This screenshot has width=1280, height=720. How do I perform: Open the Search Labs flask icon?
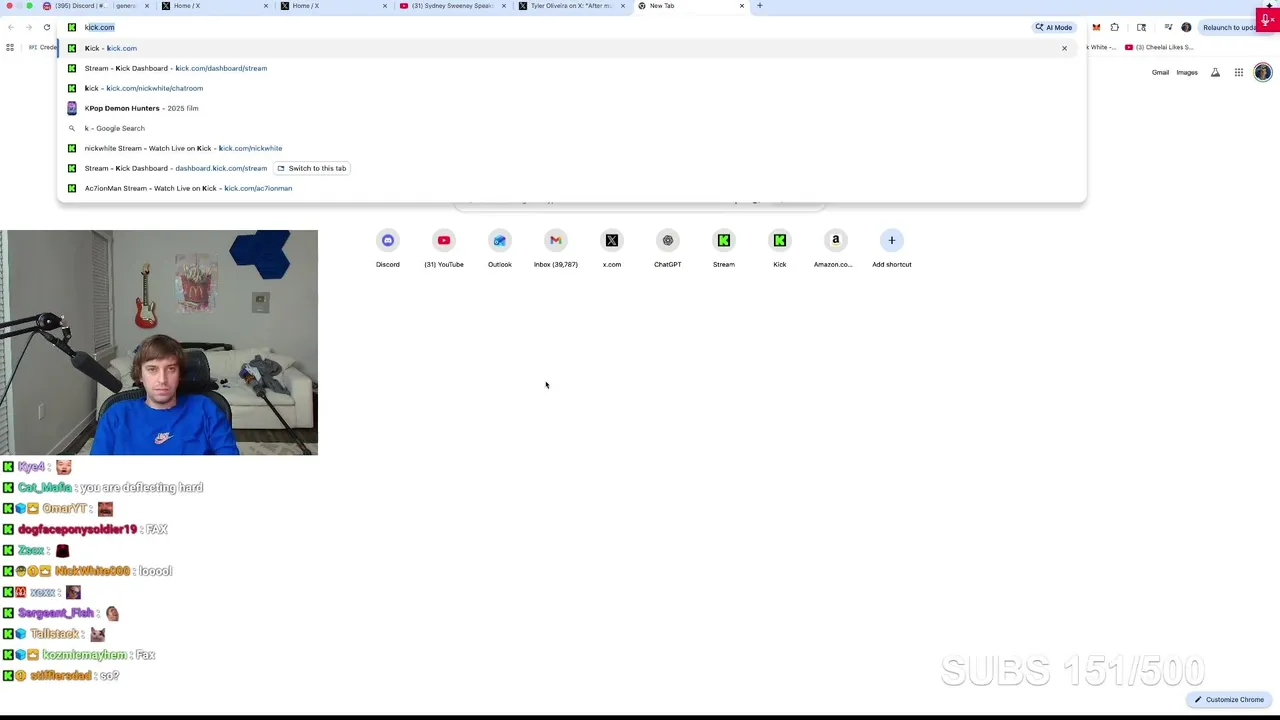pyautogui.click(x=1215, y=72)
